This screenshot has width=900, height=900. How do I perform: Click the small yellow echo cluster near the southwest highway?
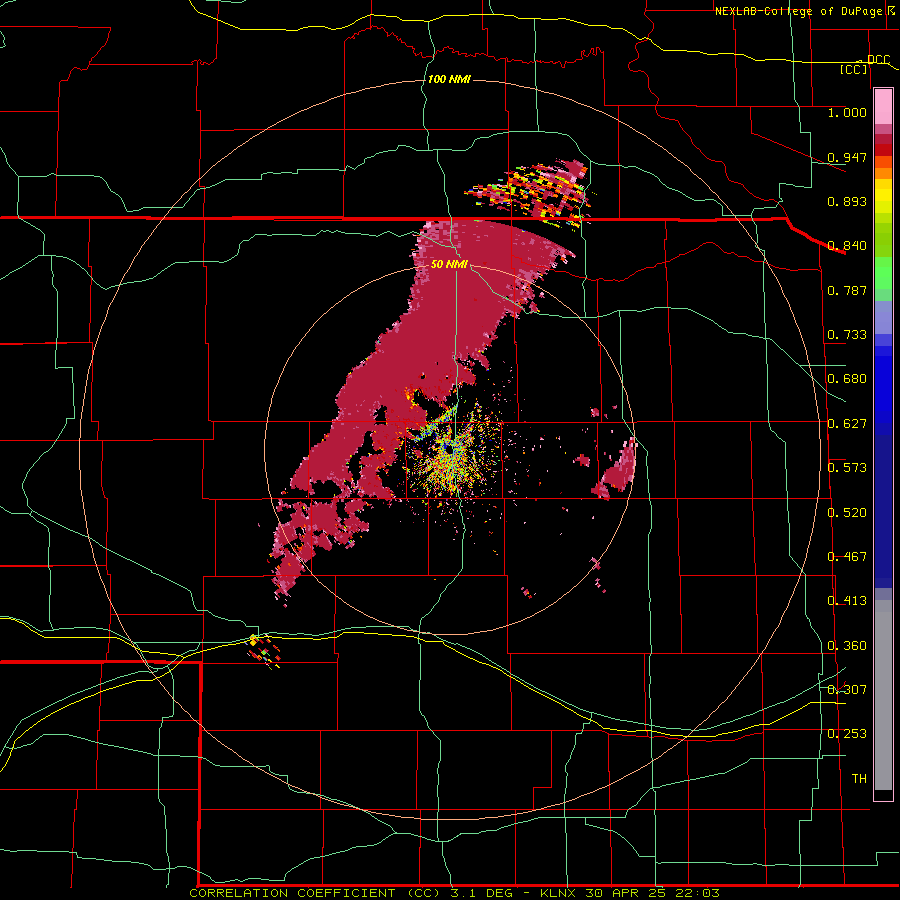264,651
